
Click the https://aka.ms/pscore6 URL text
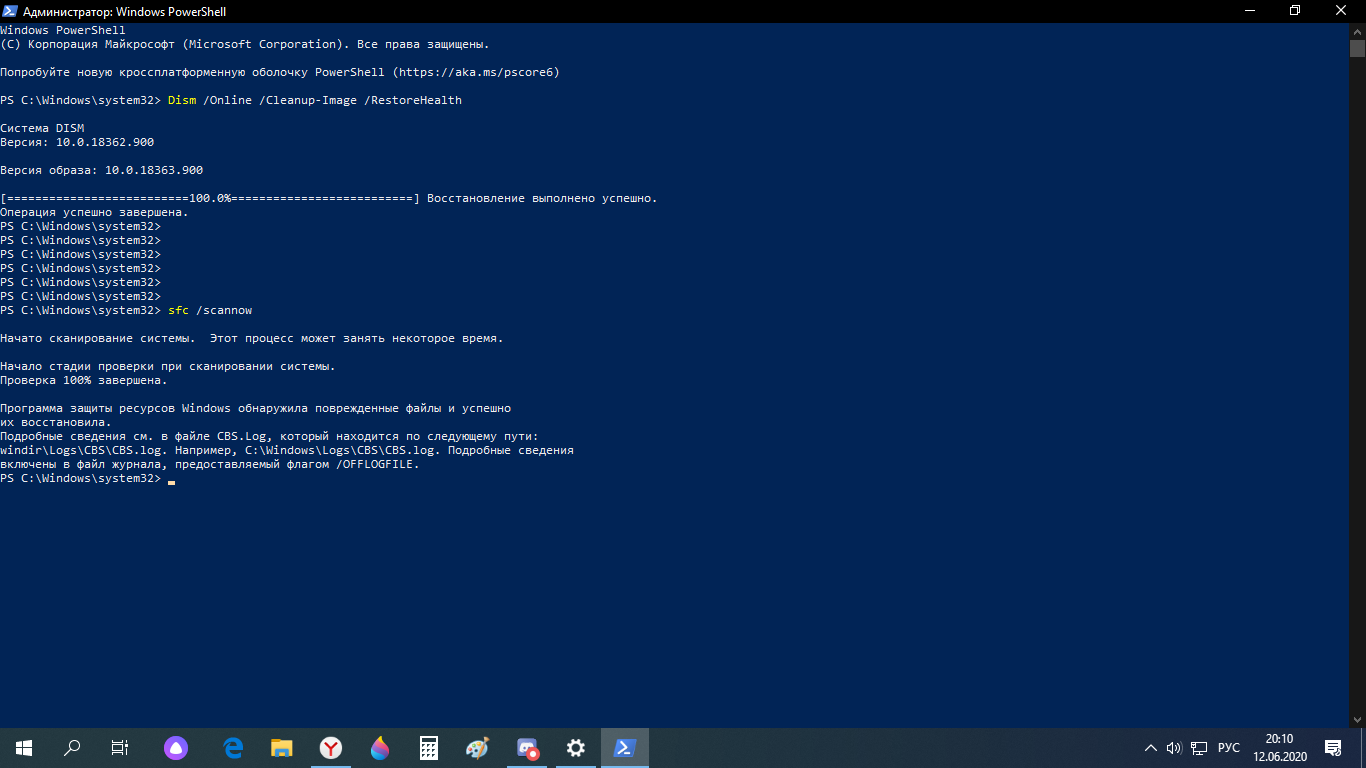coord(476,73)
